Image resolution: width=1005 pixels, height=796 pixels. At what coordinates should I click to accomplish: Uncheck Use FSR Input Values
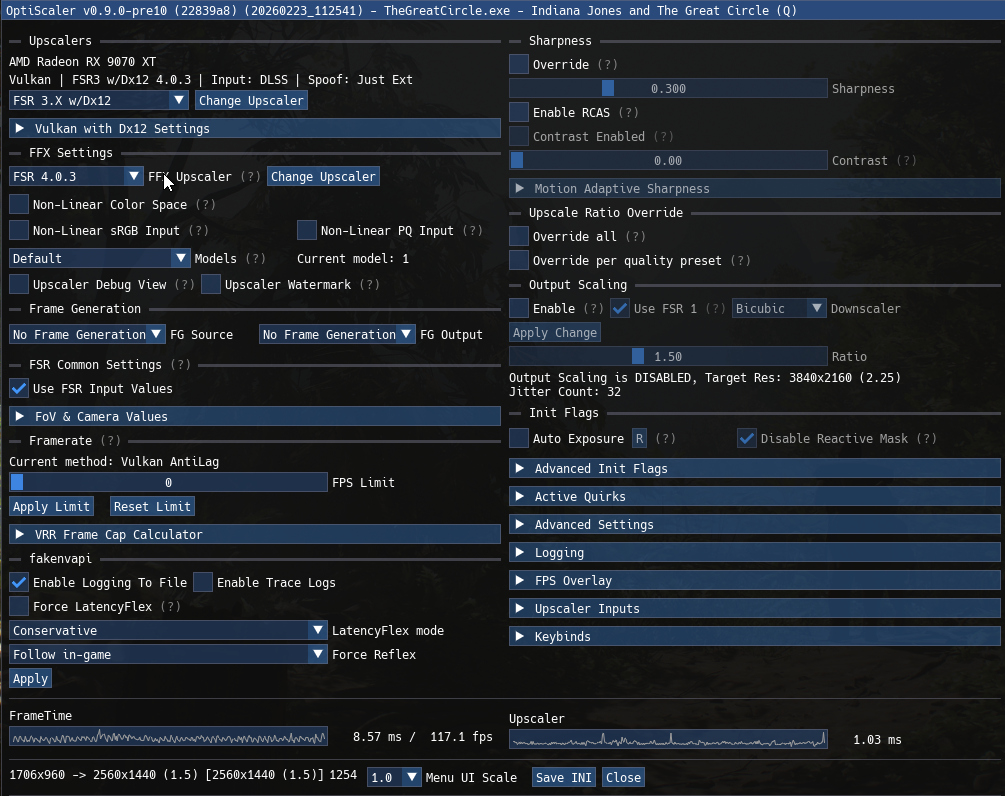(19, 388)
